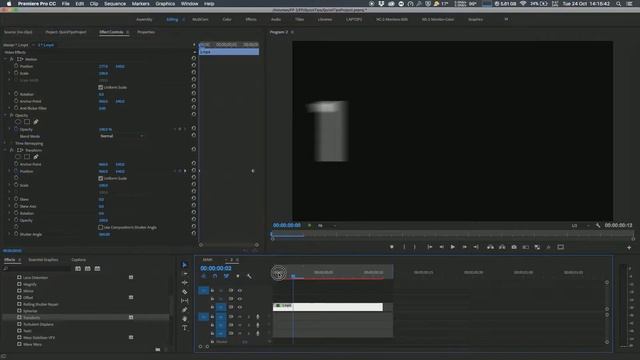Step back one frame
This screenshot has width=640, height=360.
point(441,247)
